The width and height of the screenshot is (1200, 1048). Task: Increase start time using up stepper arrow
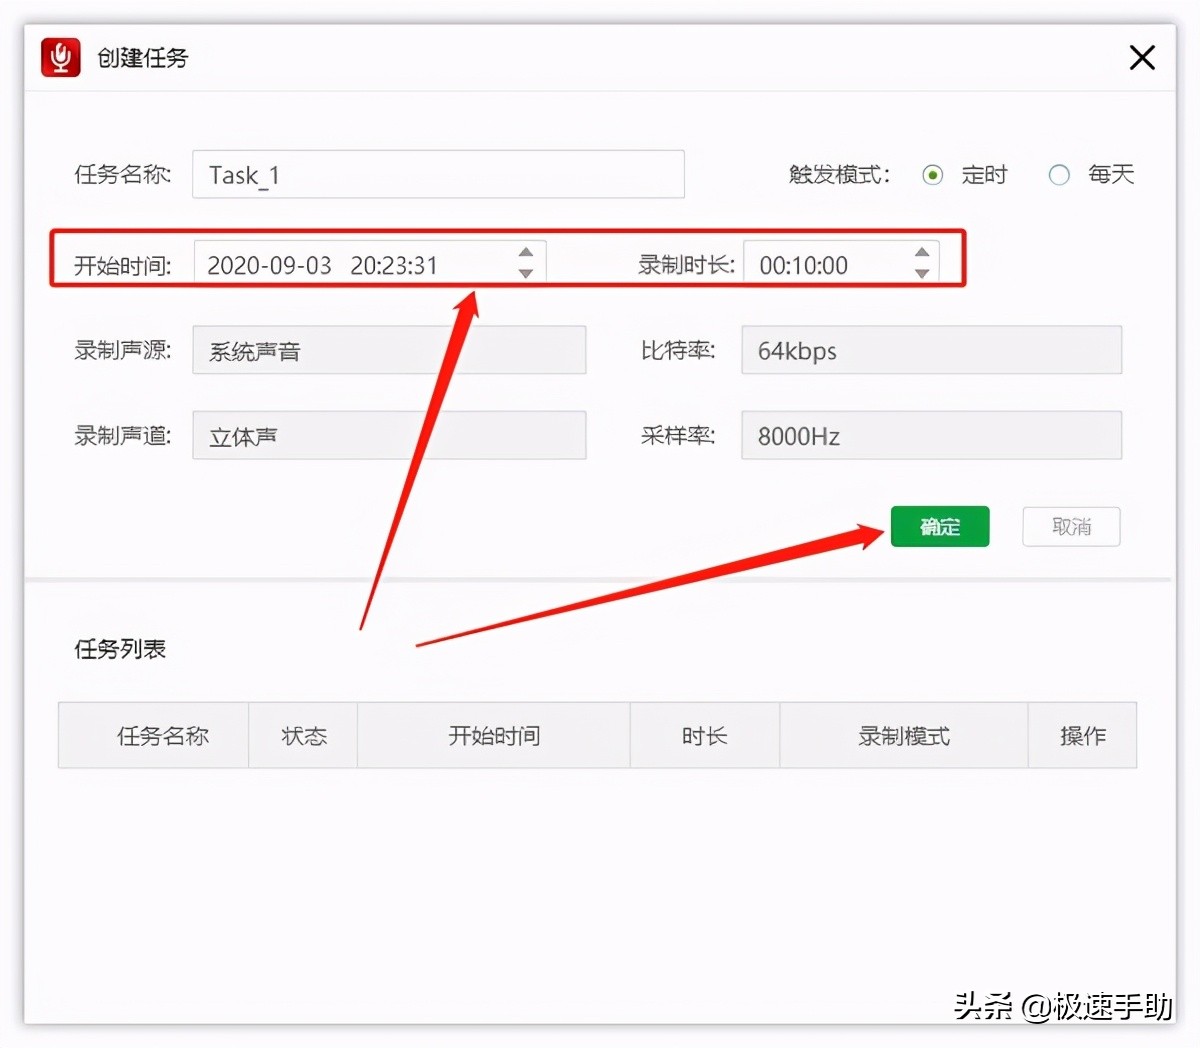click(x=525, y=253)
